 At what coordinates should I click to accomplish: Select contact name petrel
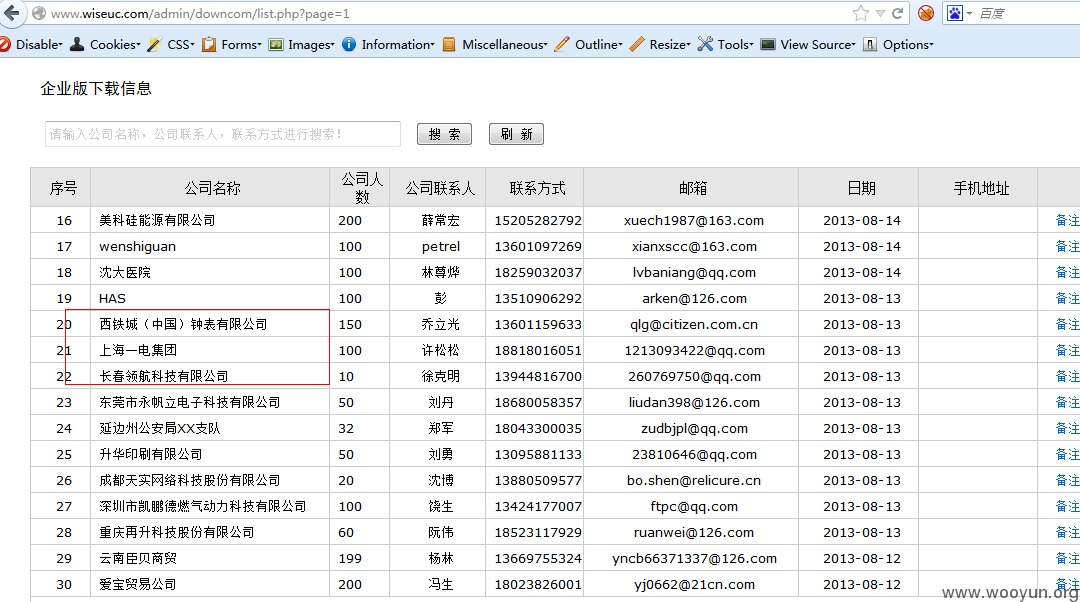pyautogui.click(x=440, y=247)
